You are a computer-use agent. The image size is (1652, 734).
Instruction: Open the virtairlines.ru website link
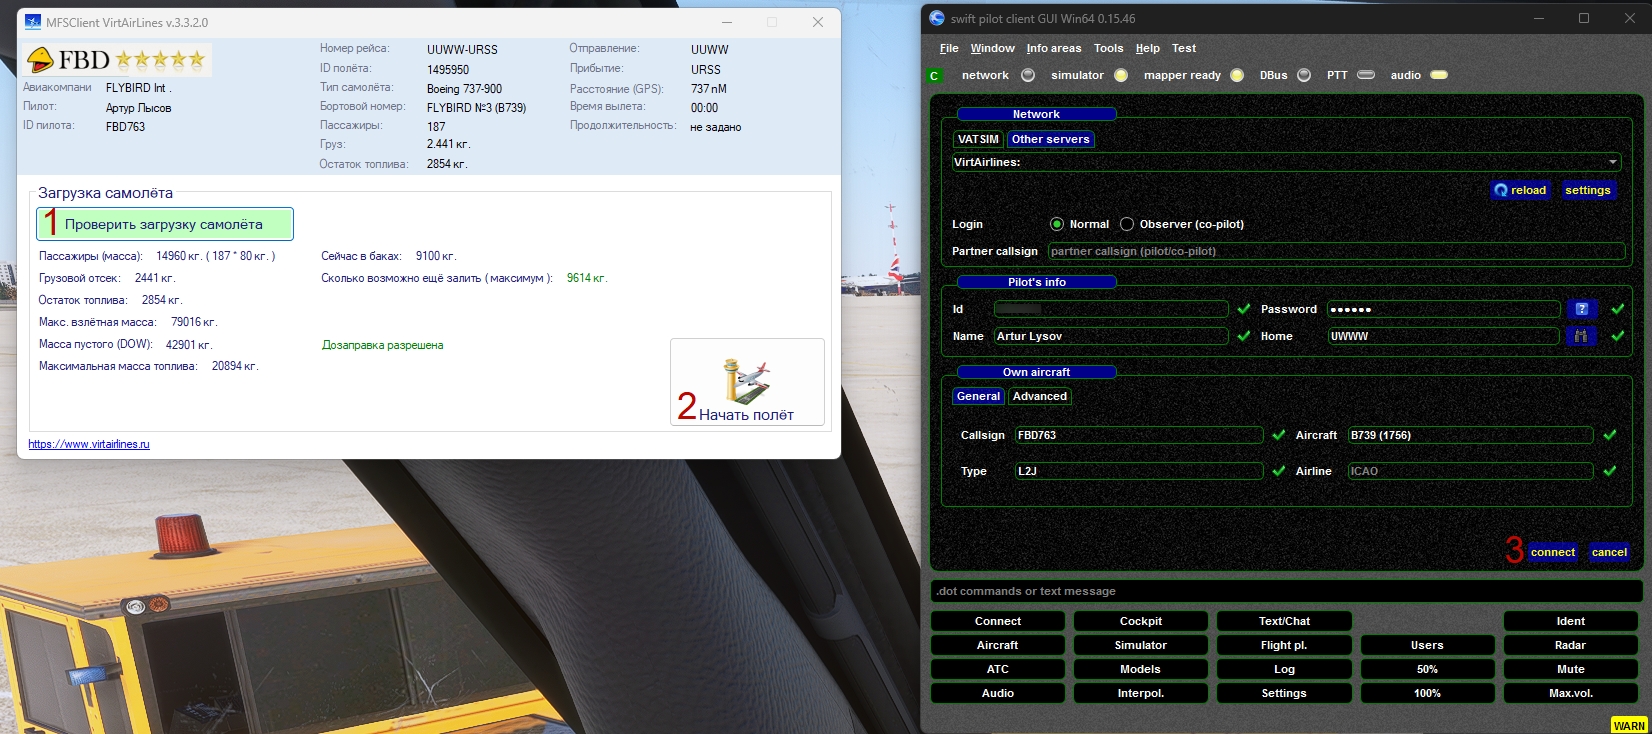89,444
